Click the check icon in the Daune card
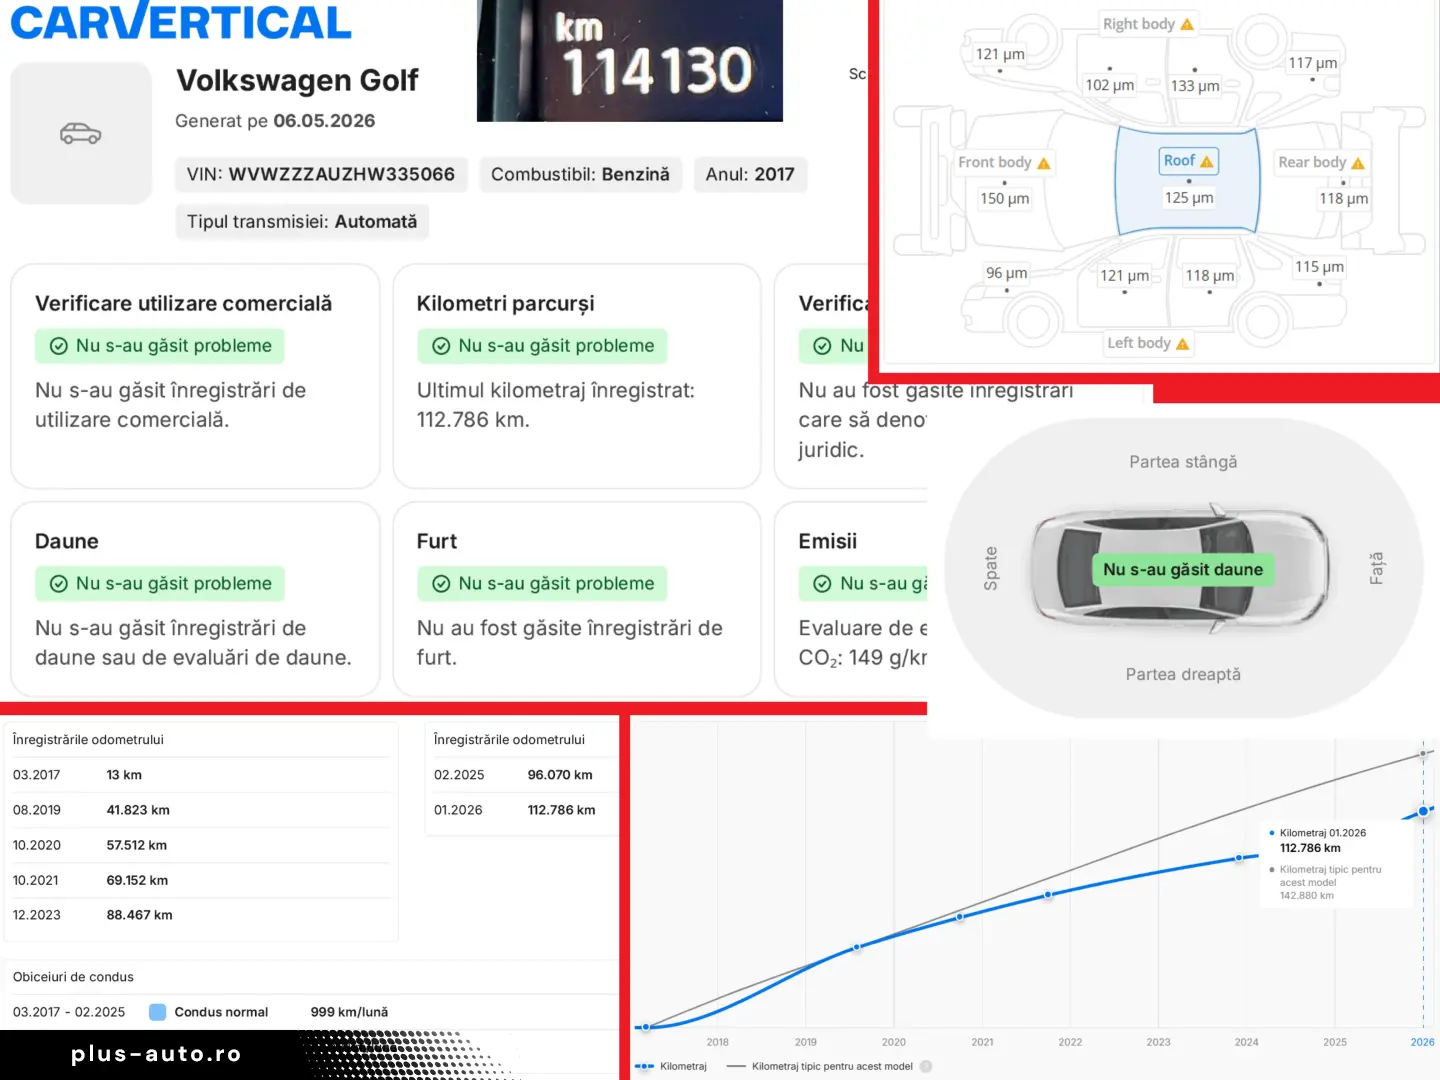The height and width of the screenshot is (1080, 1440). point(59,584)
